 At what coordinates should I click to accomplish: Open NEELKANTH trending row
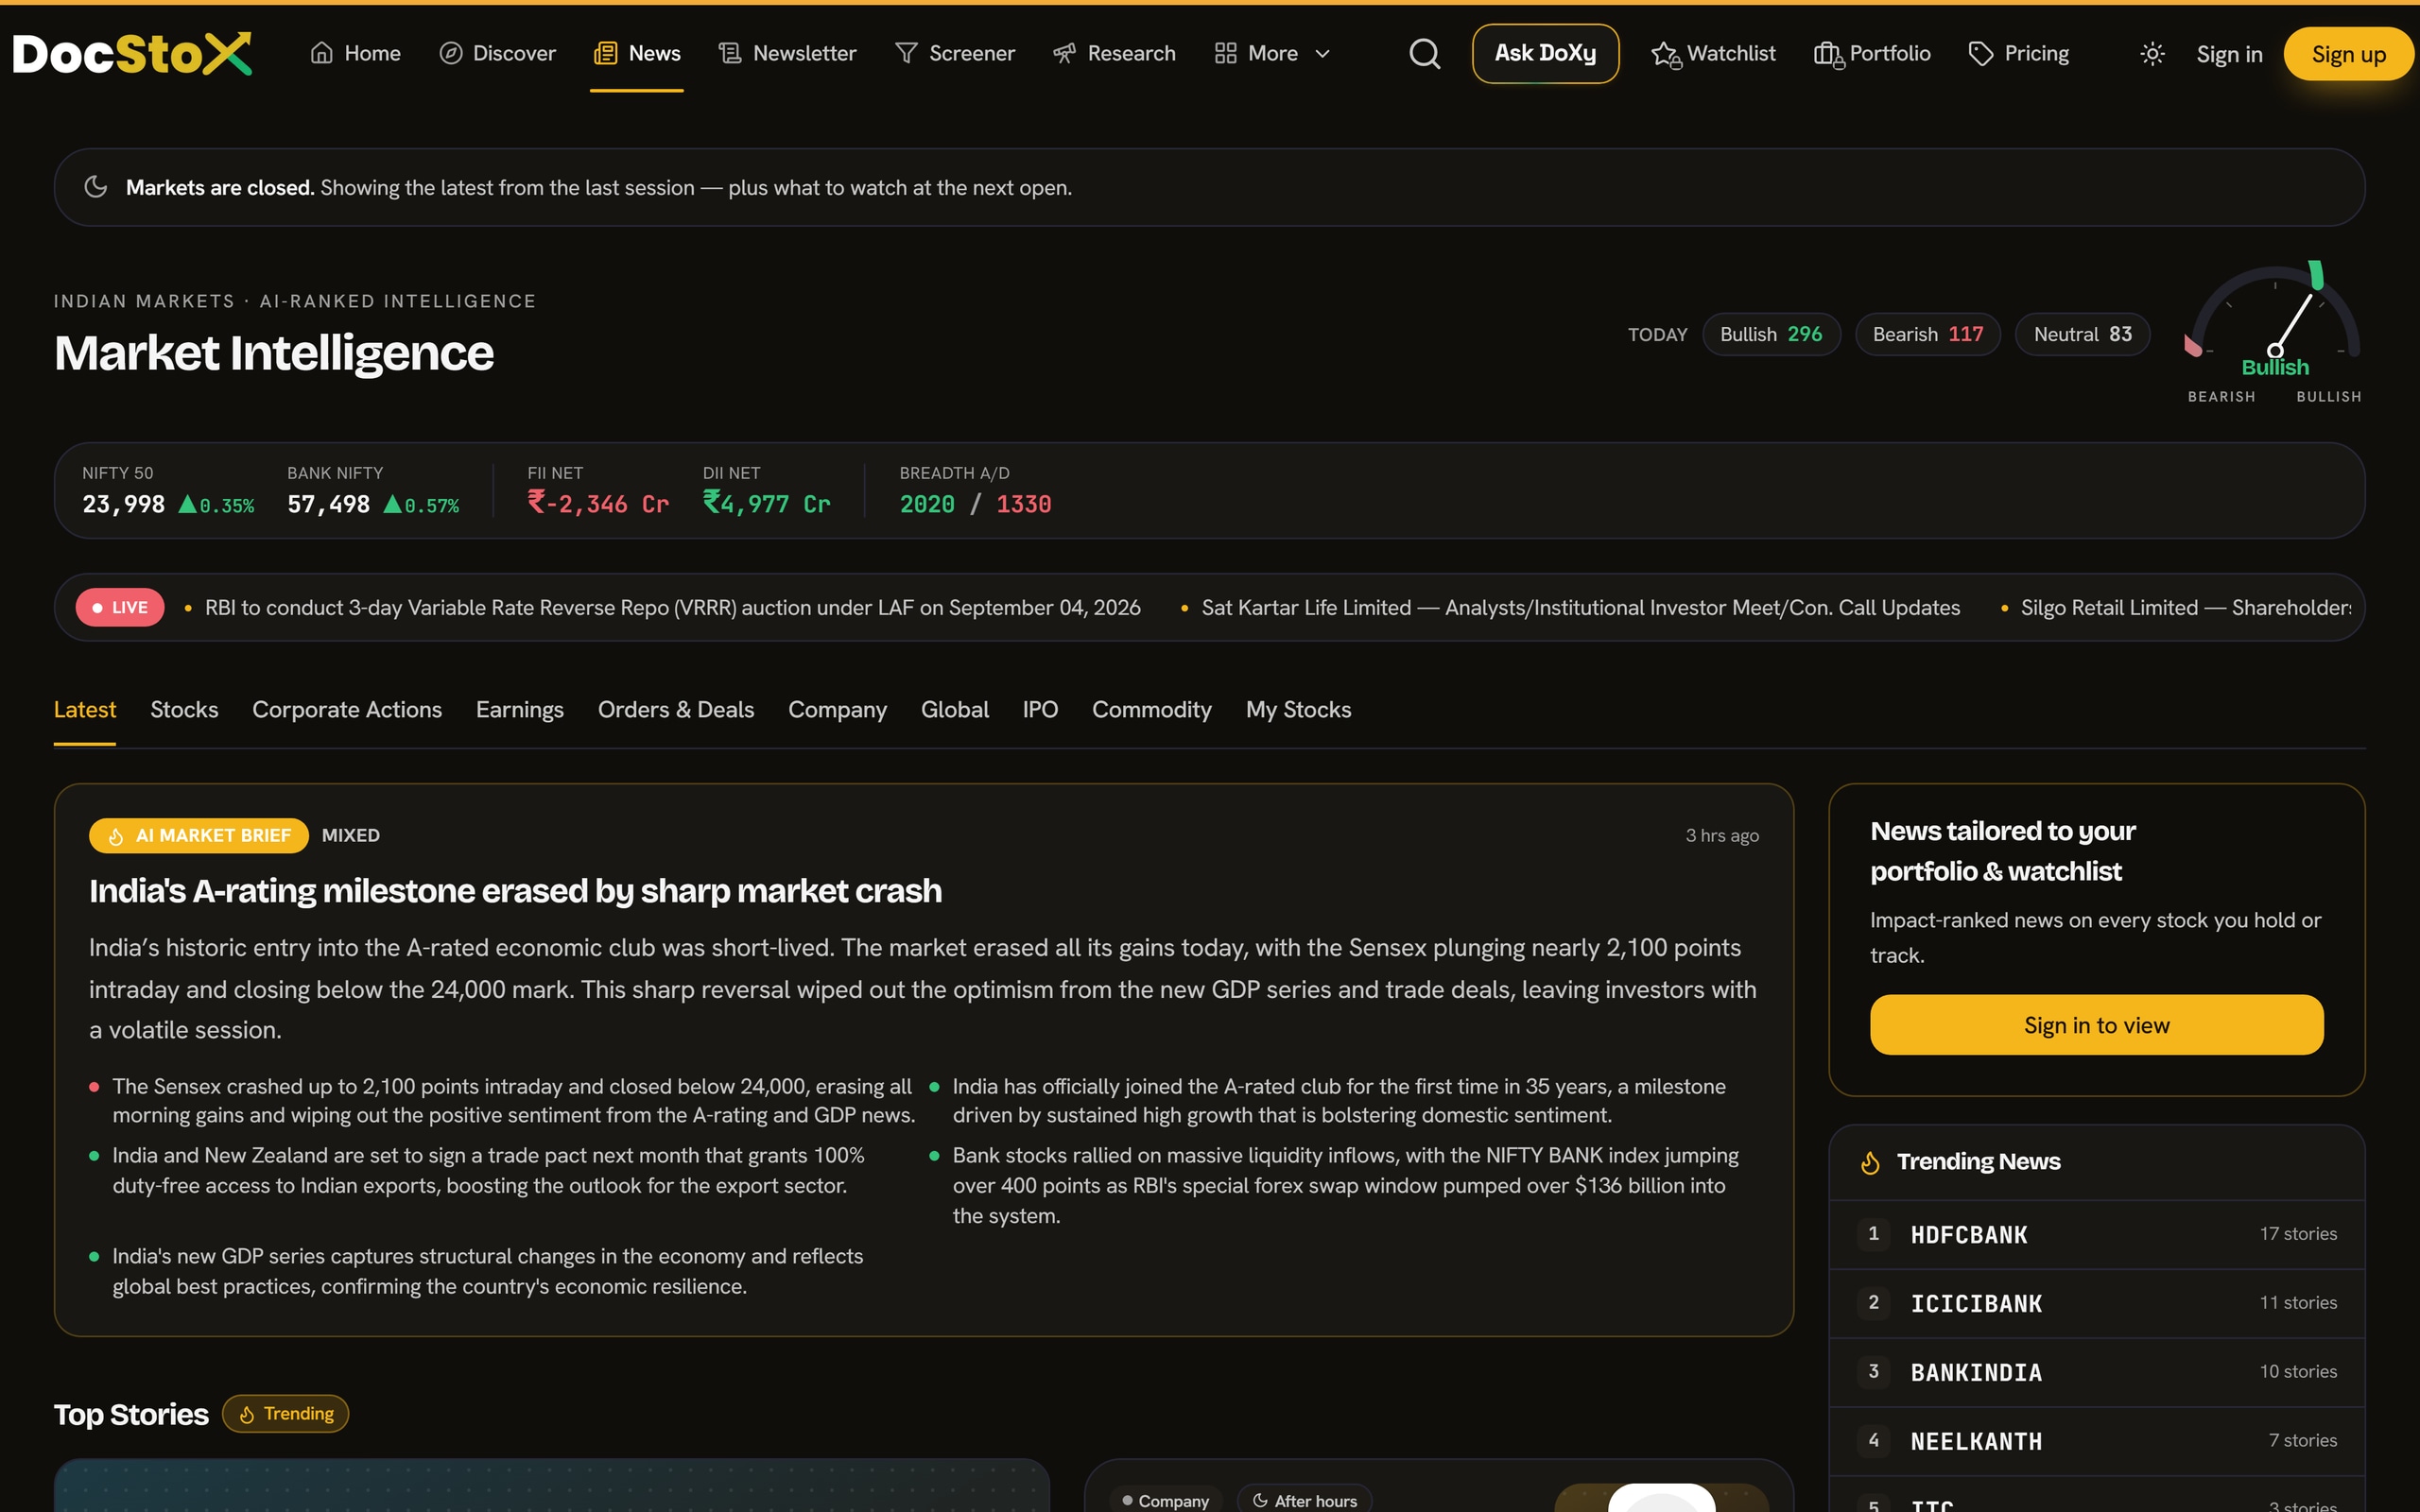2096,1441
